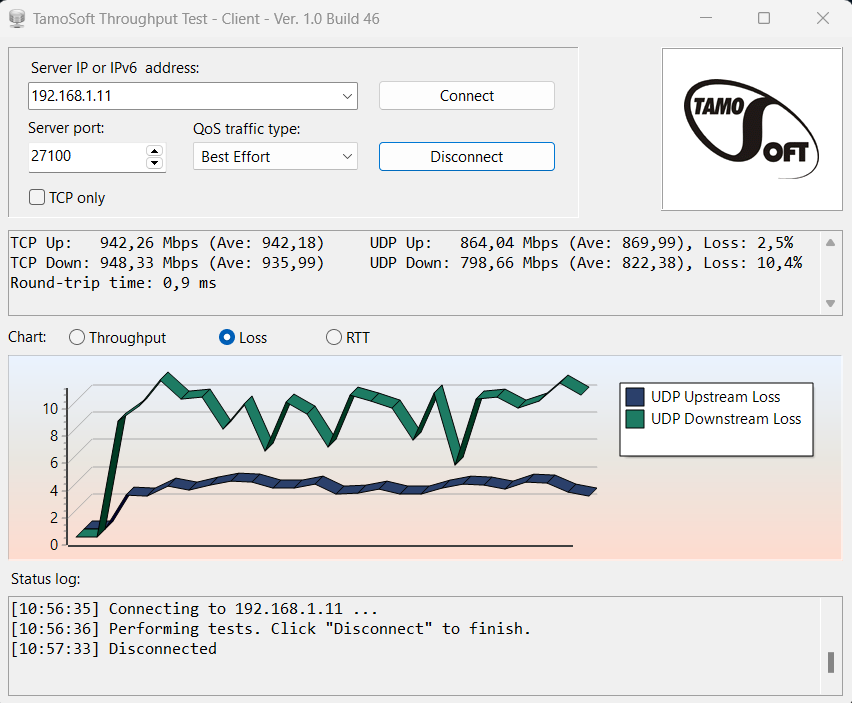Click the 'QoS traffic type:' label
The height and width of the screenshot is (703, 852).
[x=247, y=129]
